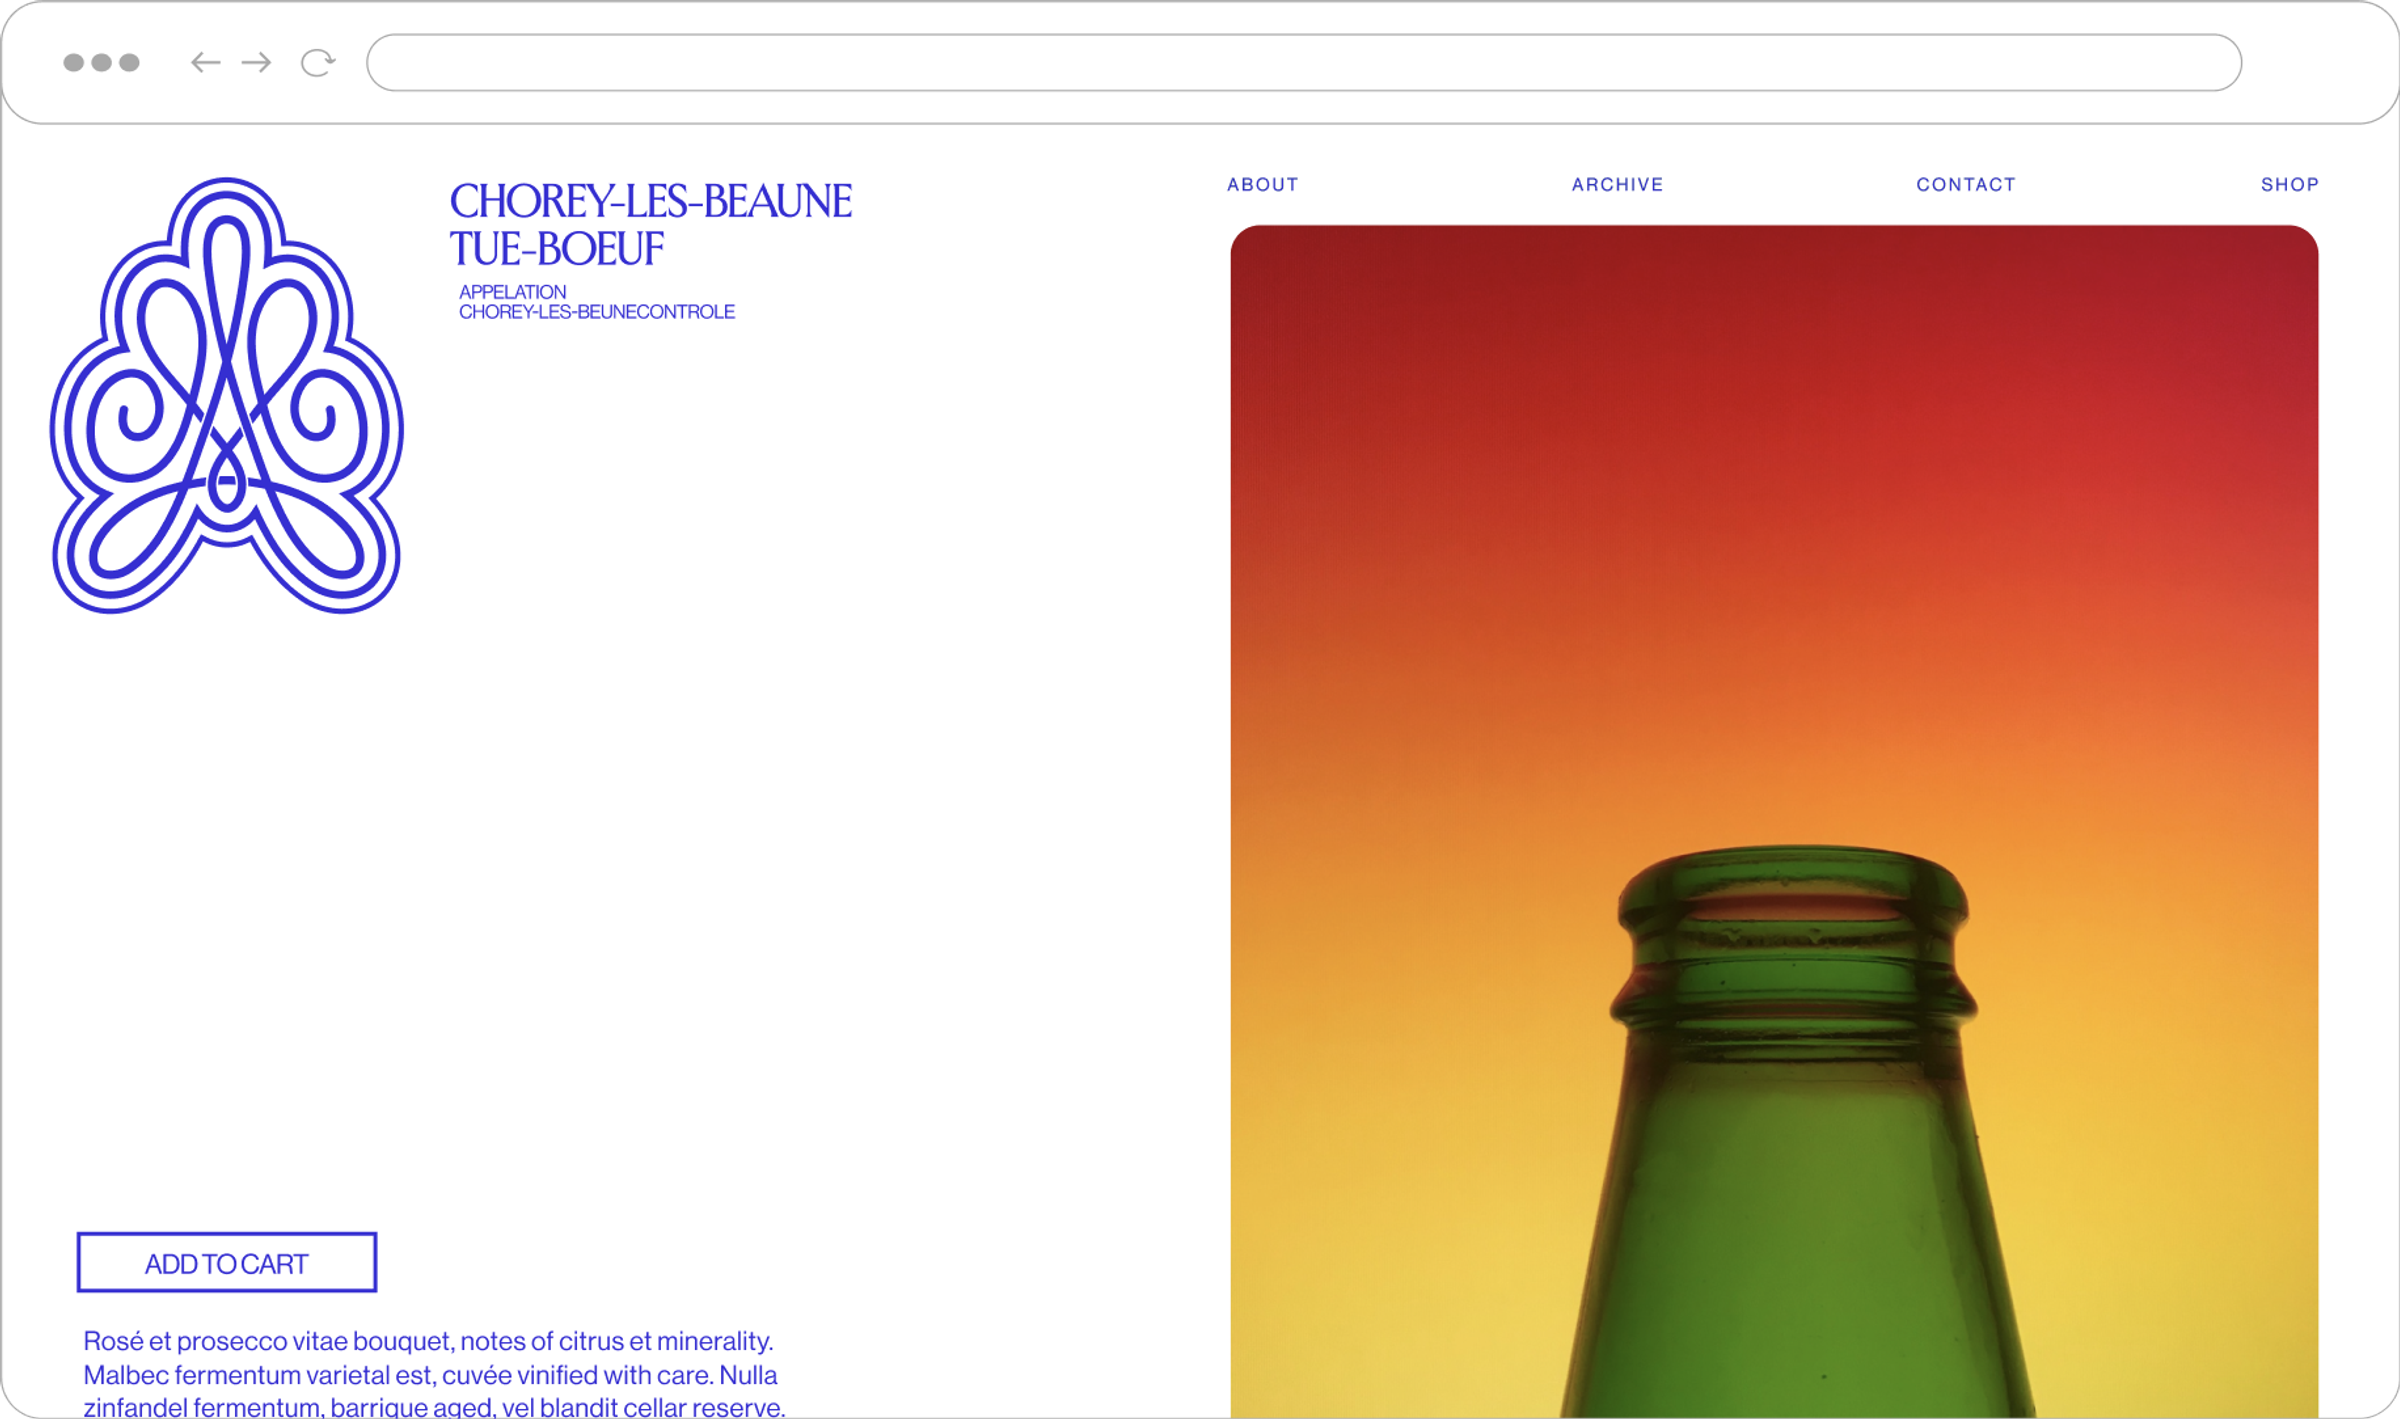Click the middle gray window dot
The image size is (2400, 1419).
click(x=101, y=63)
